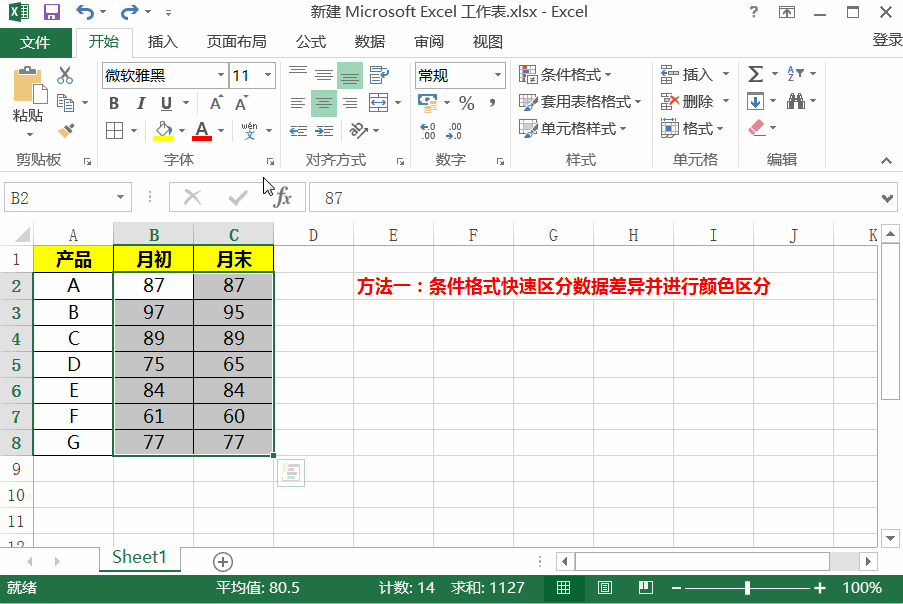Open the font name dropdown 微软雅黑
The height and width of the screenshot is (604, 903).
(221, 75)
